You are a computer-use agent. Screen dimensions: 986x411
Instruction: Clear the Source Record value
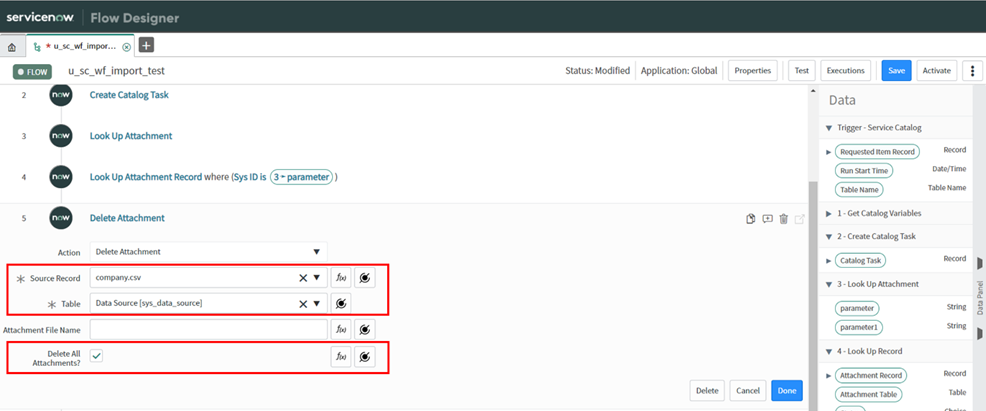coord(302,278)
